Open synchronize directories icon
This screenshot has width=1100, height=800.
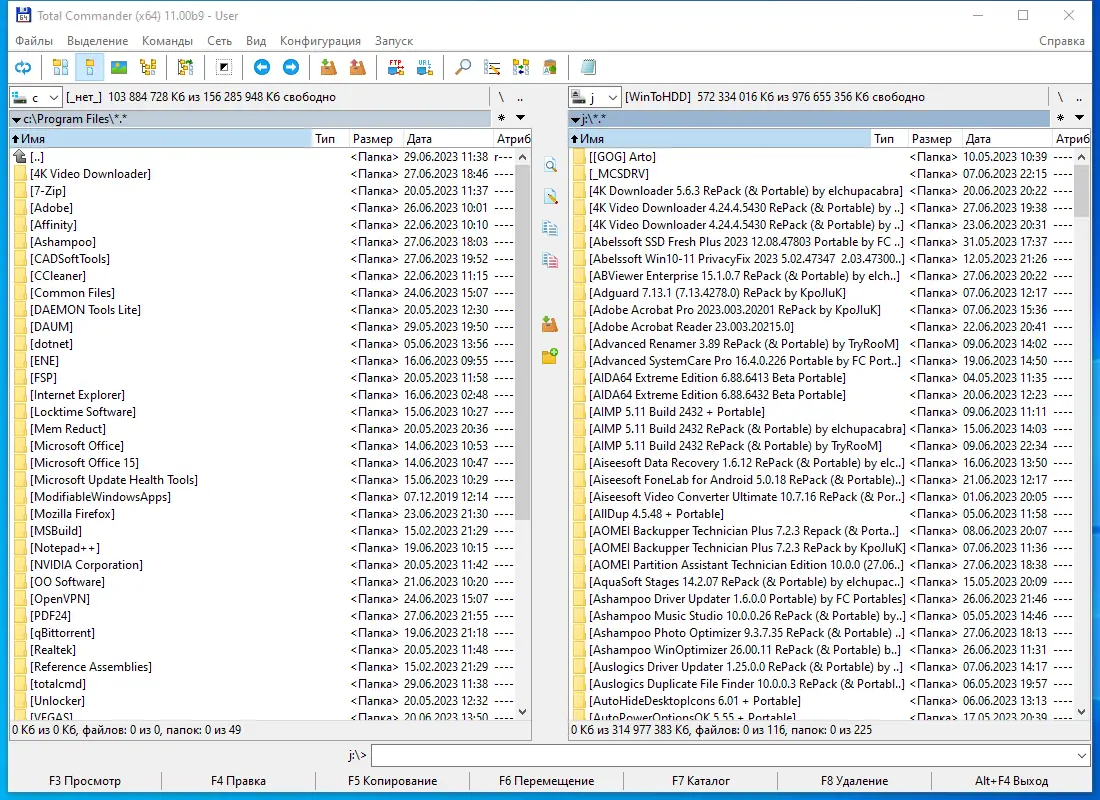(x=521, y=67)
